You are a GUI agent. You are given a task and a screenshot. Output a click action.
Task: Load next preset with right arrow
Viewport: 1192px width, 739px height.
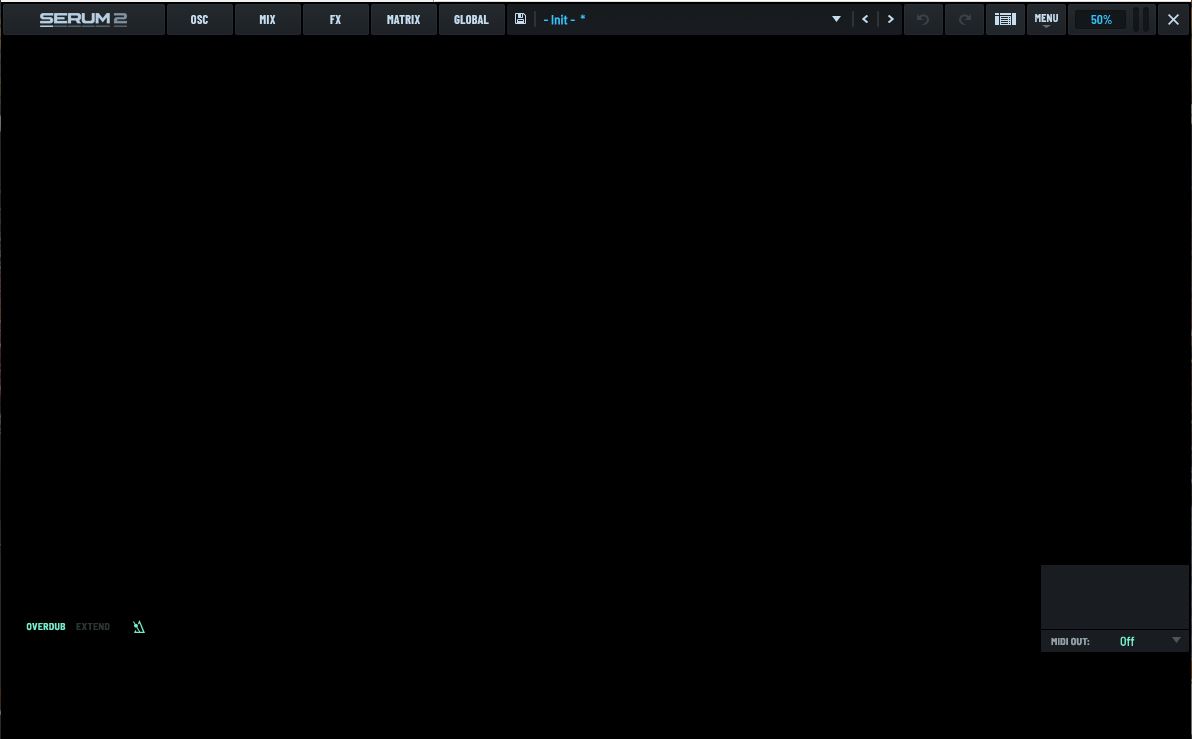[890, 20]
